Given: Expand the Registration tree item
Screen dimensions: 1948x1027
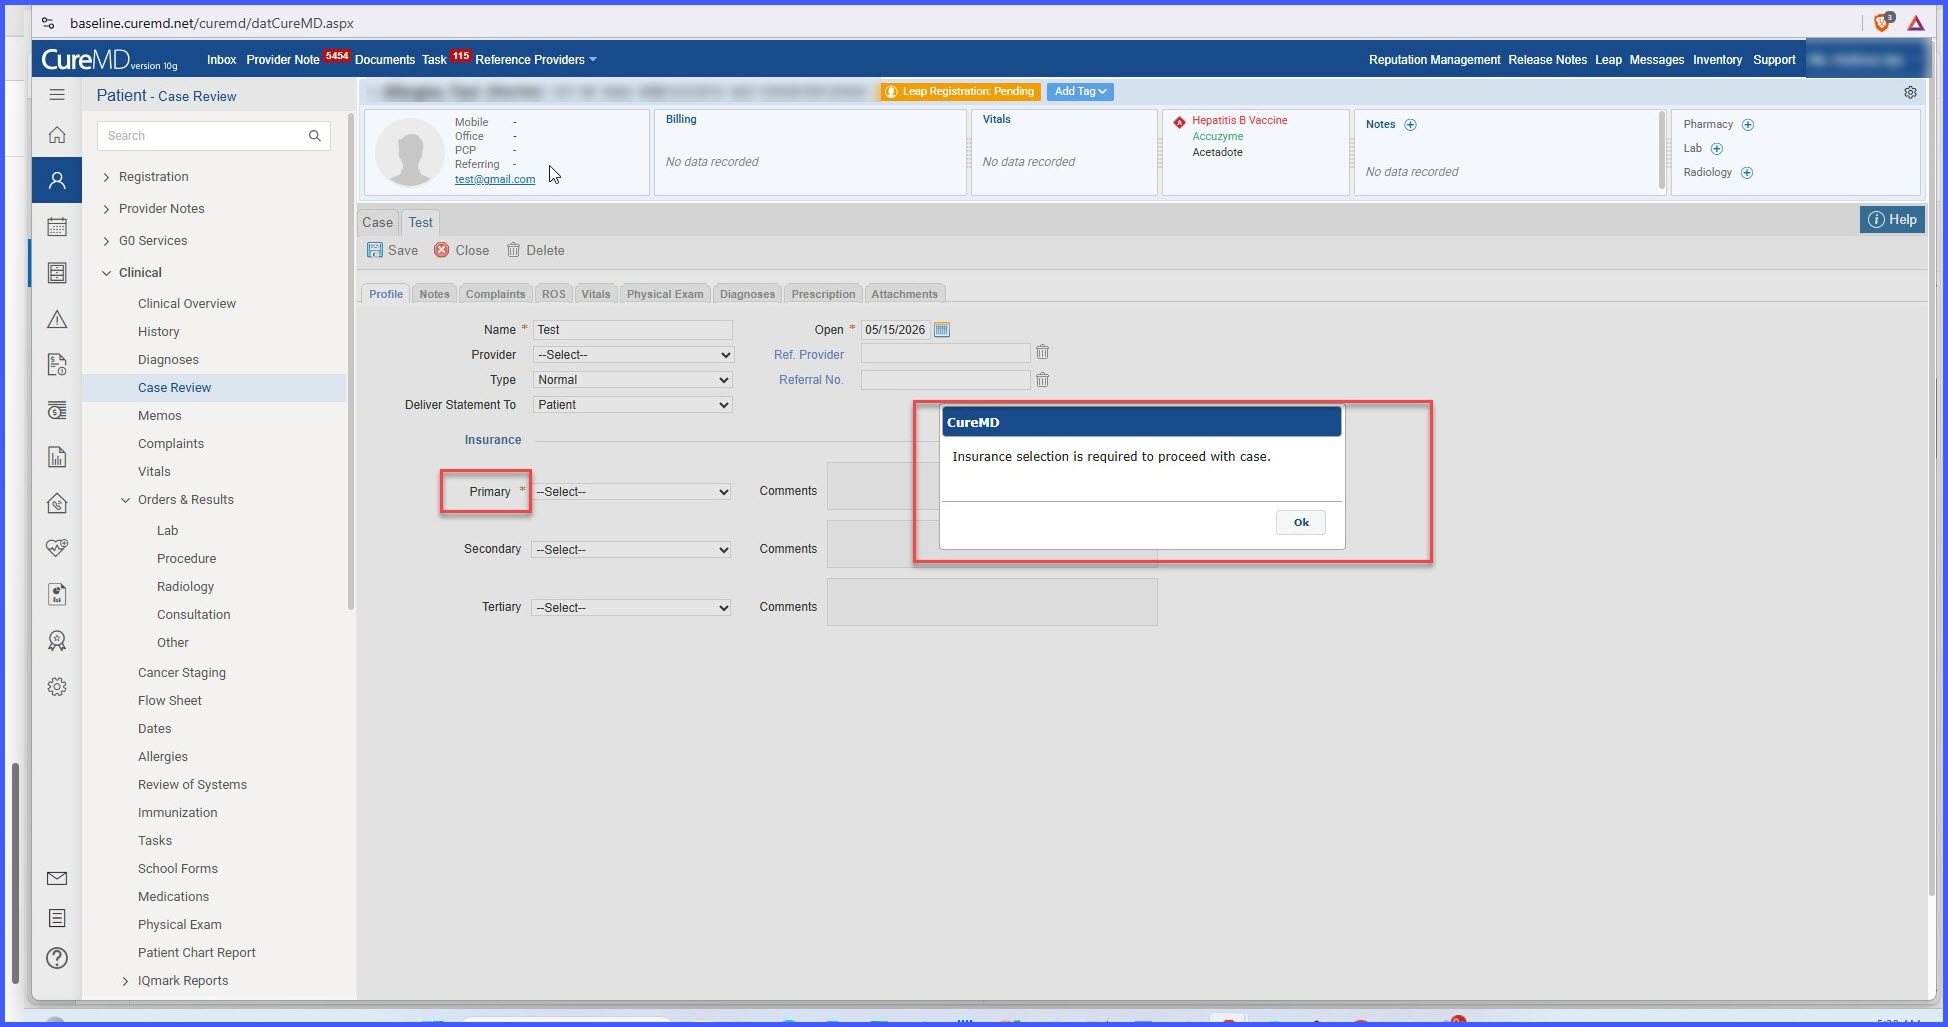Looking at the screenshot, I should [106, 177].
